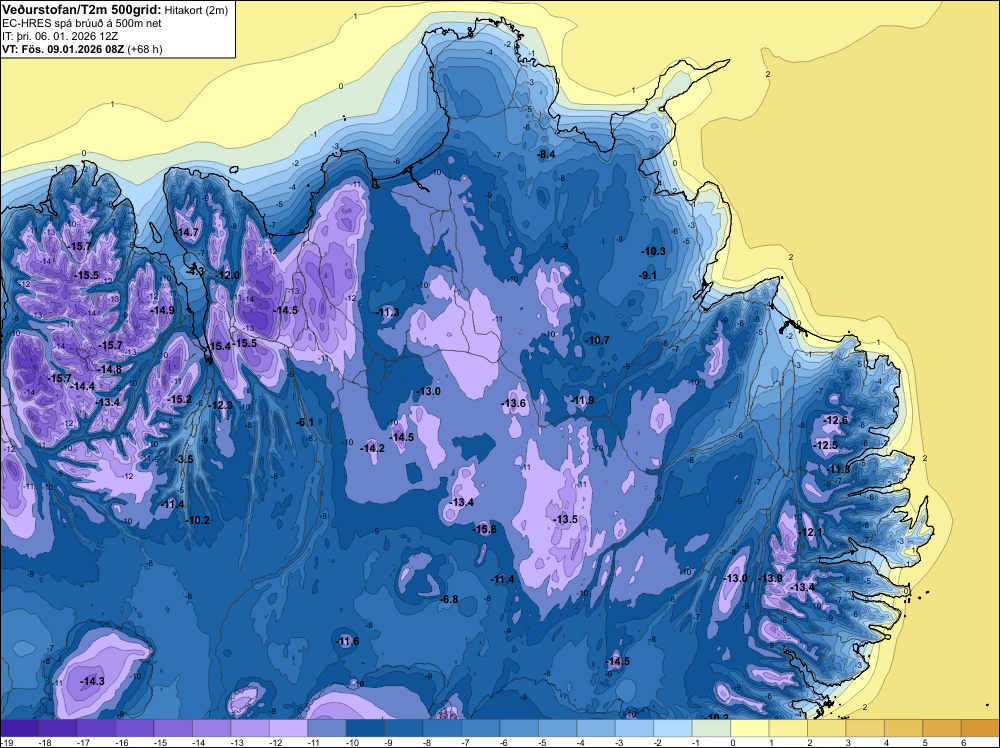
Task: Click the initial time 'IT: þri. 06. 01. 2026 12Z'
Action: tap(60, 36)
